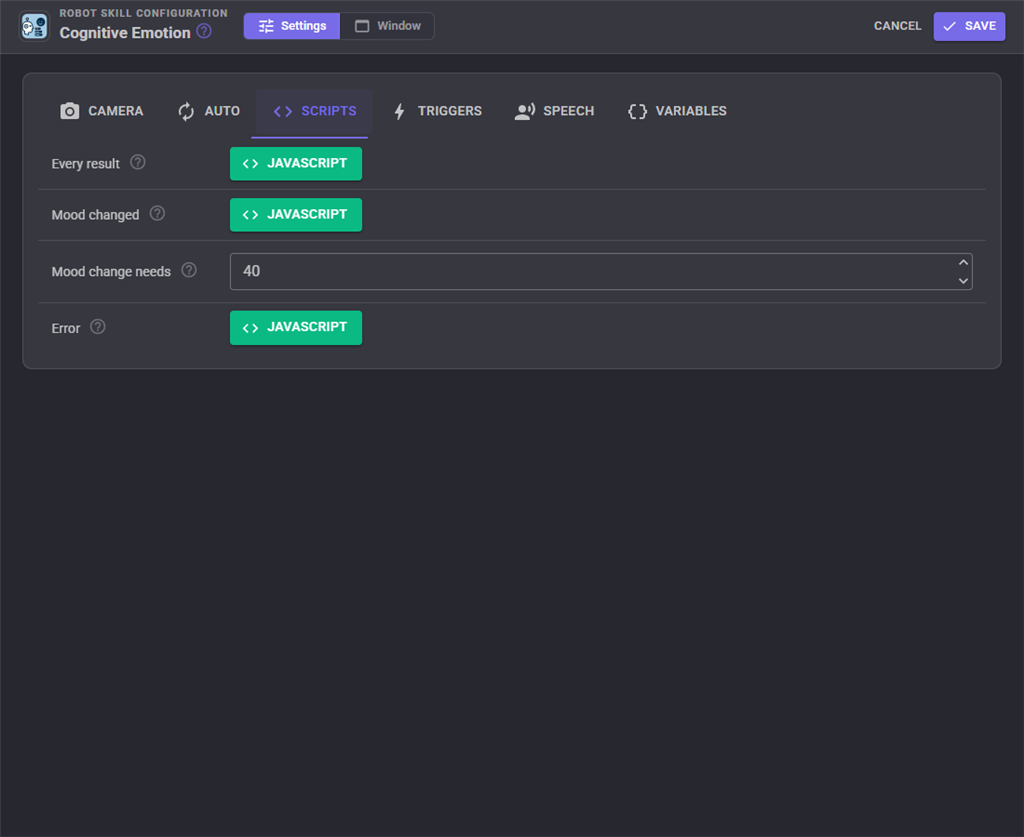Decrease Mood change needs with down arrow

tap(963, 281)
